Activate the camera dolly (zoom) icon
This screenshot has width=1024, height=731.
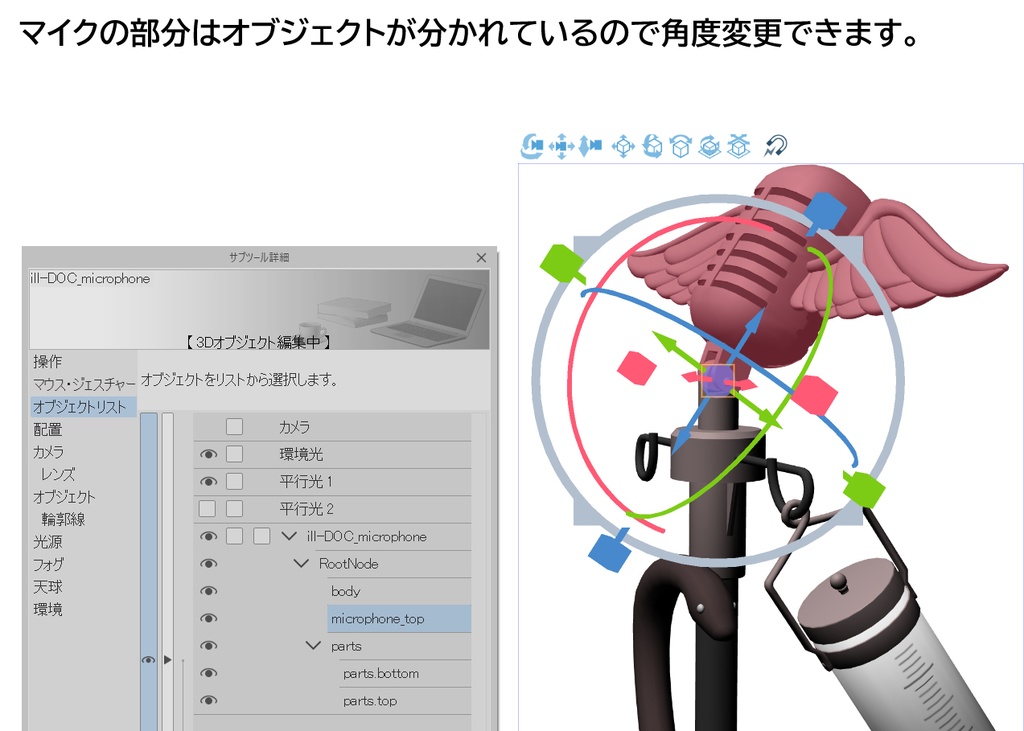(x=591, y=145)
